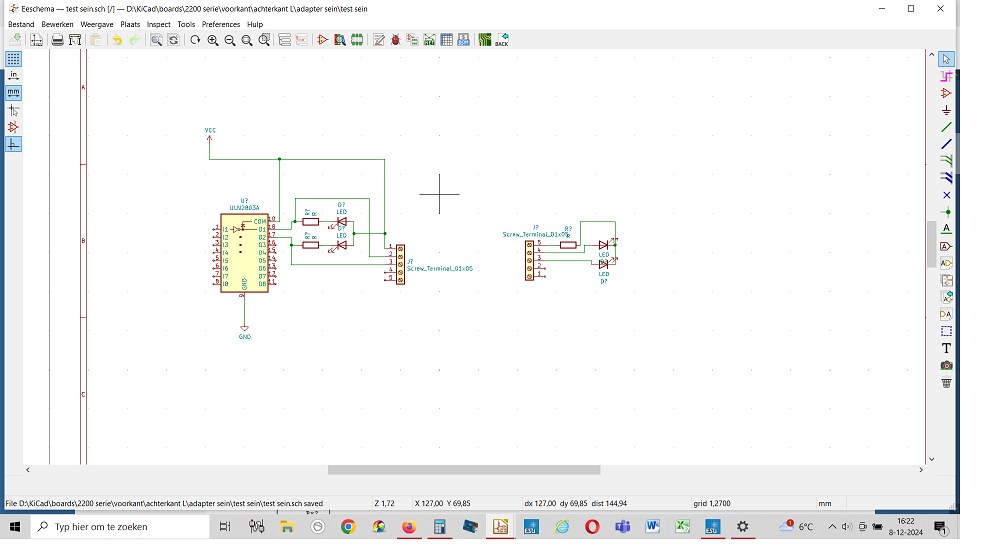987x555 pixels.
Task: Select the Place no-connect flag tool
Action: click(x=946, y=195)
